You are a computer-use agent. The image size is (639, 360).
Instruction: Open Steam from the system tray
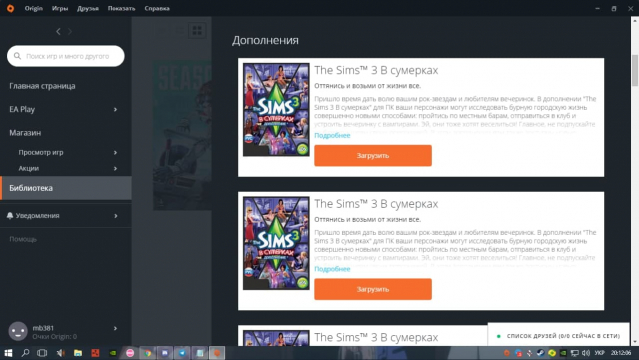(x=540, y=353)
